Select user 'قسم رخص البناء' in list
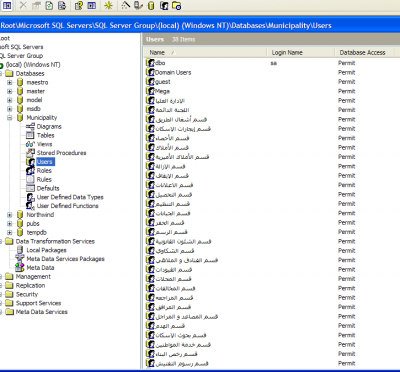400x372 pixels. 176,354
